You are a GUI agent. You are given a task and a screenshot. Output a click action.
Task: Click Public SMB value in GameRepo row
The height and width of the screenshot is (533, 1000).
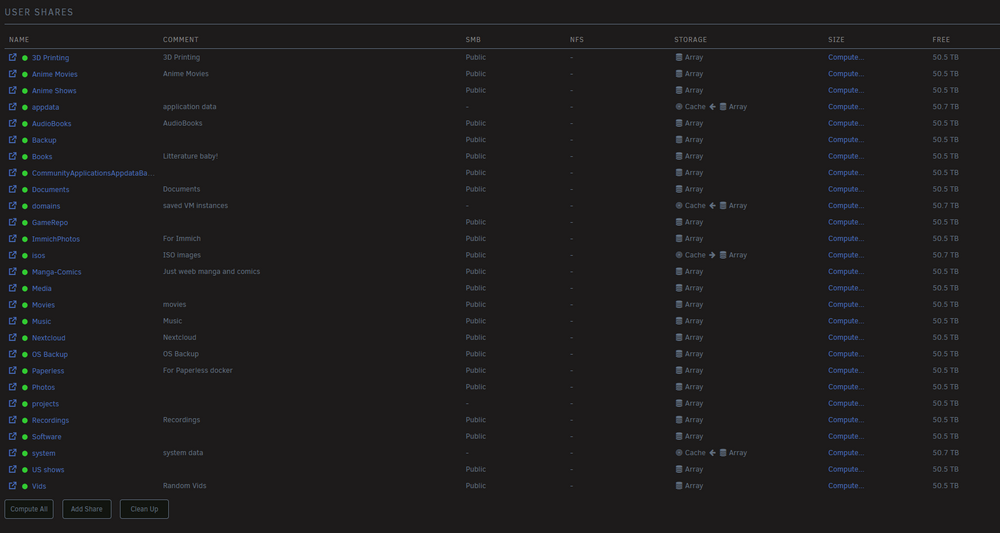[476, 222]
